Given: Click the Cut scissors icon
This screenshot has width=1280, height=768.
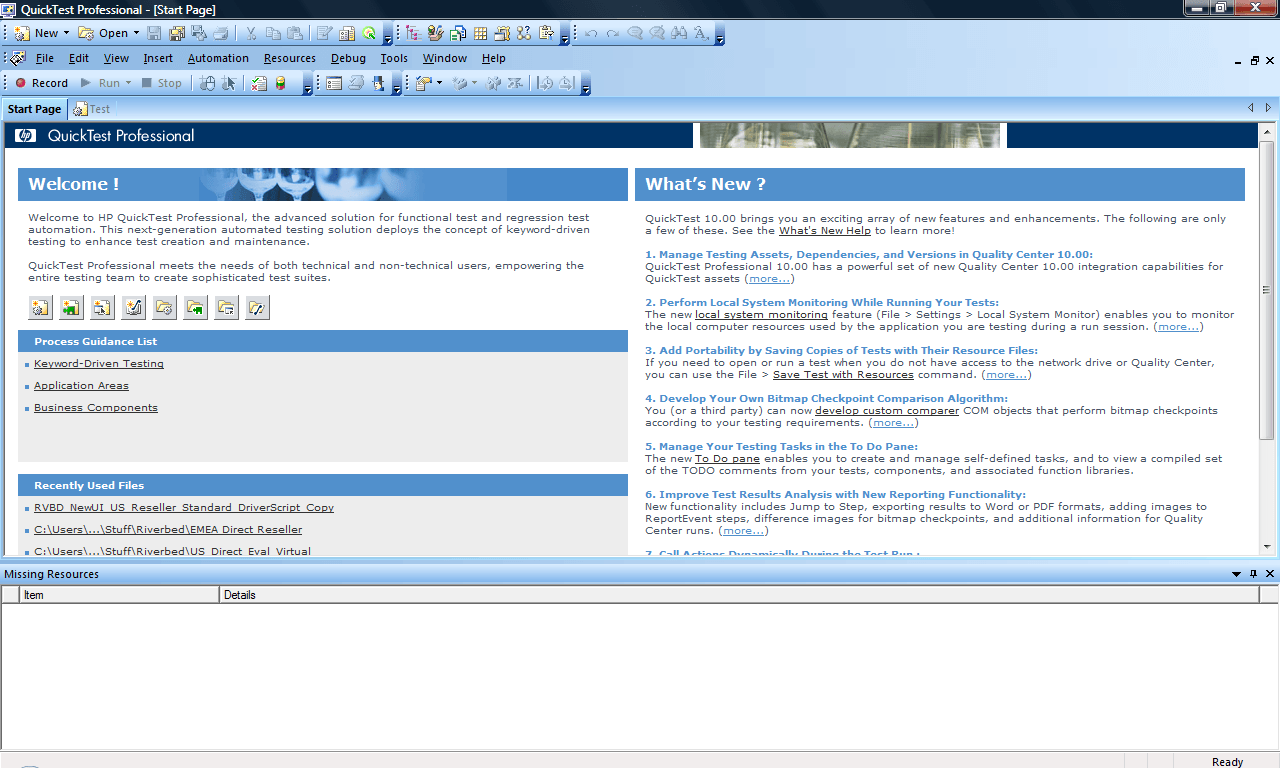Looking at the screenshot, I should [x=251, y=33].
